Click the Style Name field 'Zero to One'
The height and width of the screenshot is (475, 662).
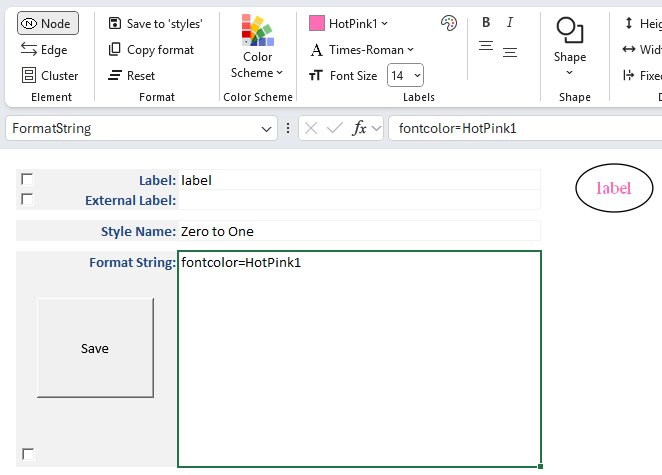[x=358, y=231]
